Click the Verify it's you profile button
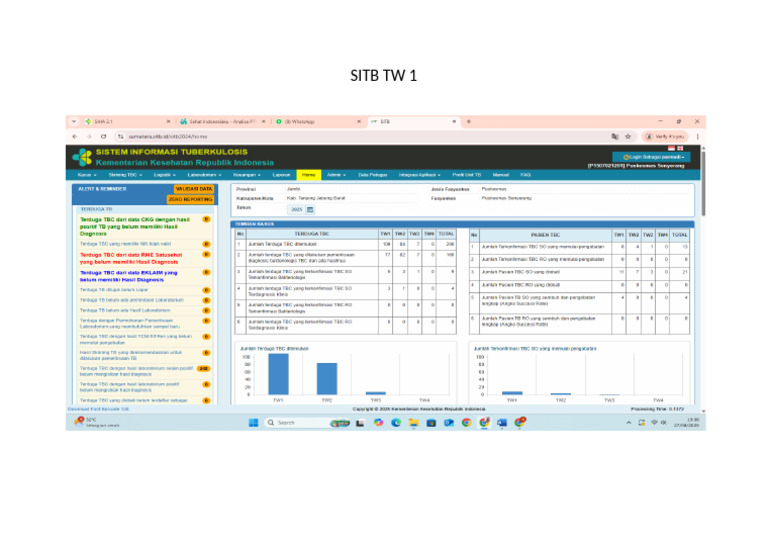Screen dimensions: 768x543 tap(666, 137)
